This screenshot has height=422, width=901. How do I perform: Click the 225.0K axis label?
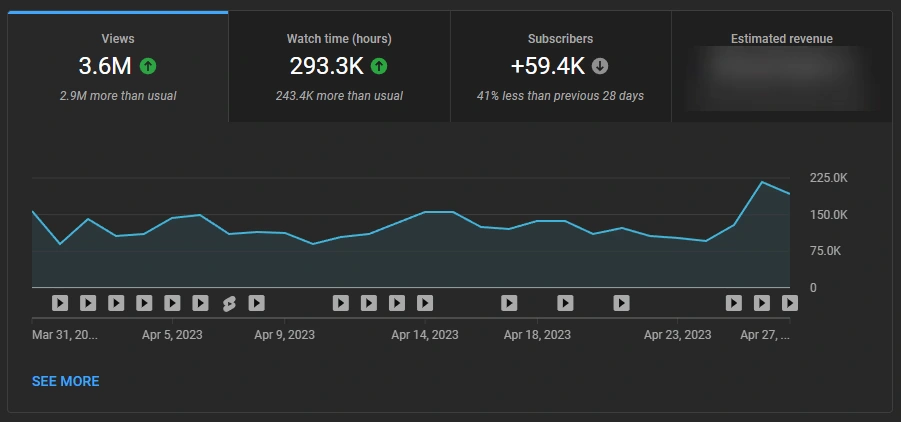(828, 178)
